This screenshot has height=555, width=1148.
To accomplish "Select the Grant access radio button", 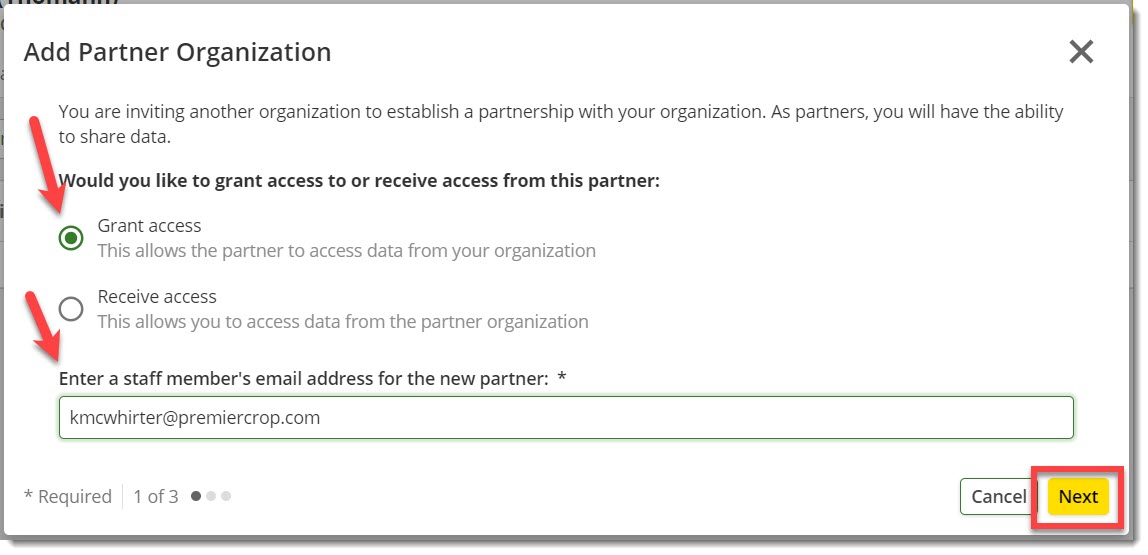I will point(71,238).
